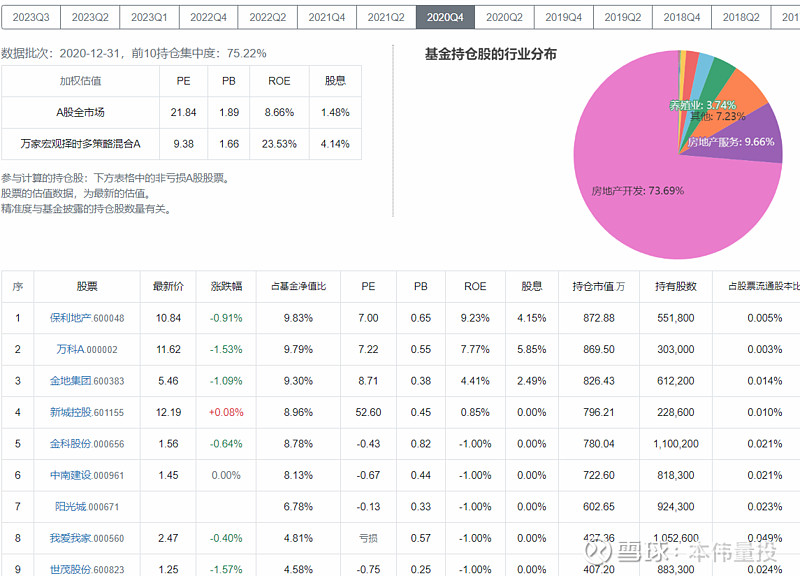Open the 2022Q2 tab
This screenshot has width=800, height=576.
267,17
